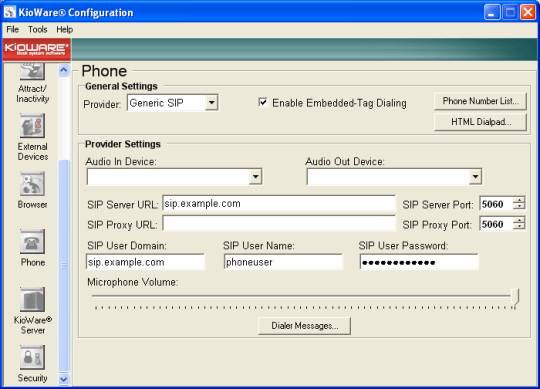The width and height of the screenshot is (540, 389).
Task: Open the Security settings icon
Action: pyautogui.click(x=32, y=357)
